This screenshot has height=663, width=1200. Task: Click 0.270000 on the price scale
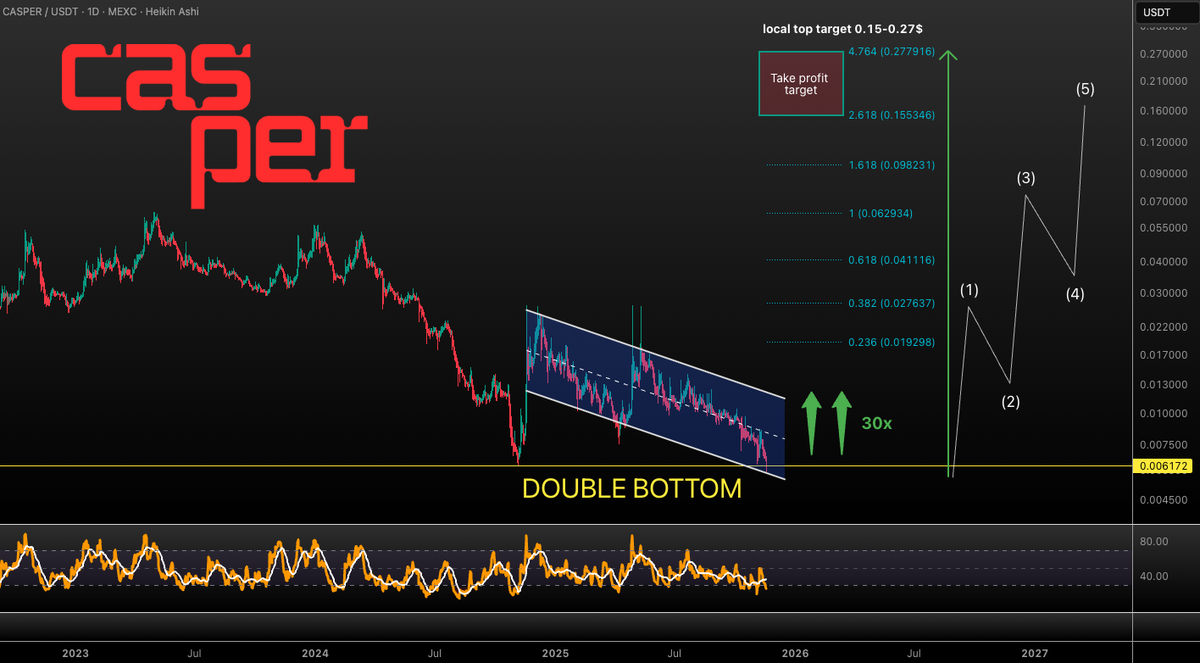[1162, 54]
